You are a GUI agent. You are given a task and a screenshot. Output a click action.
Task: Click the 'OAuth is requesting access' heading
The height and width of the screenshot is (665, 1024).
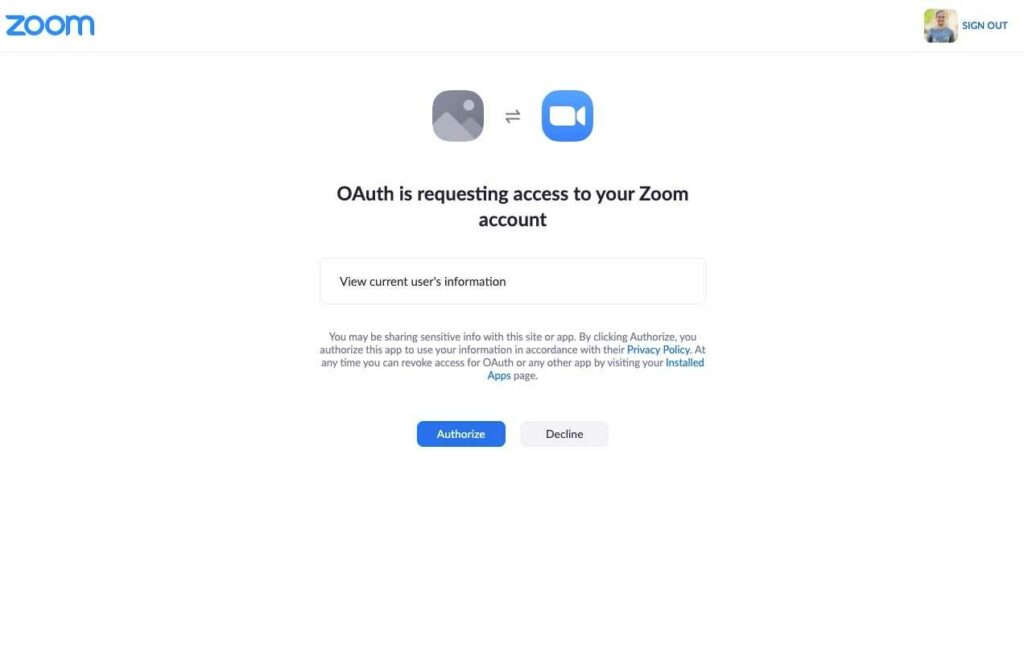[513, 206]
